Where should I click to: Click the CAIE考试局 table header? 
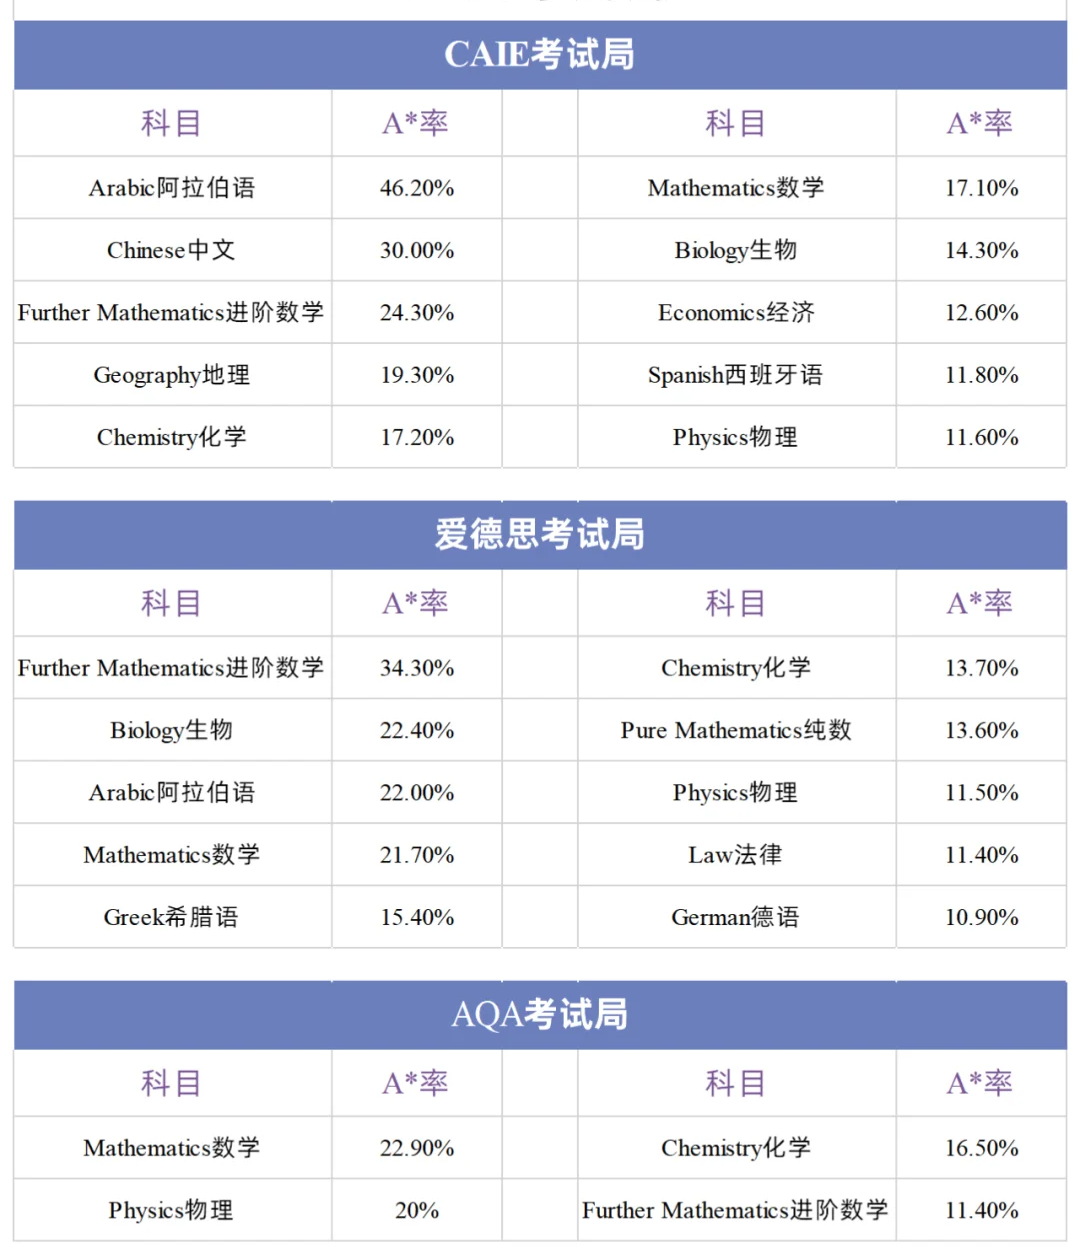[539, 55]
